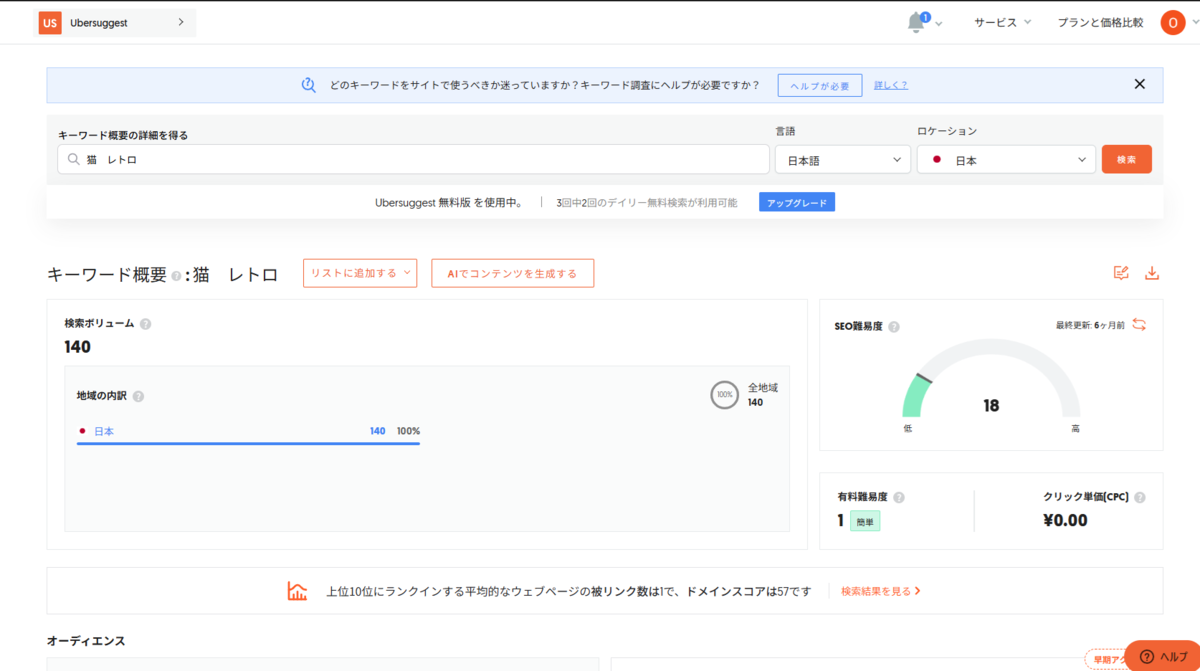Viewport: 1200px width, 671px height.
Task: Click the chart icon in backlink summary
Action: 297,591
